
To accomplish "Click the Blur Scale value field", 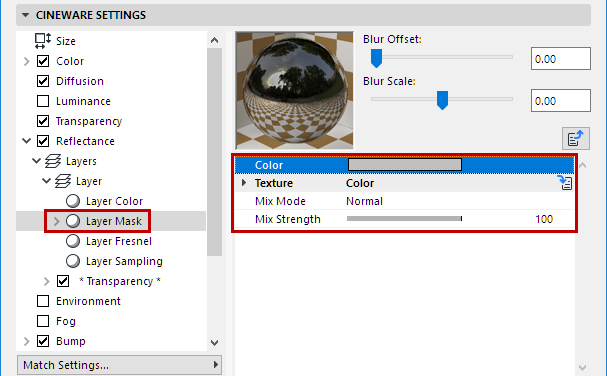I will pos(561,100).
